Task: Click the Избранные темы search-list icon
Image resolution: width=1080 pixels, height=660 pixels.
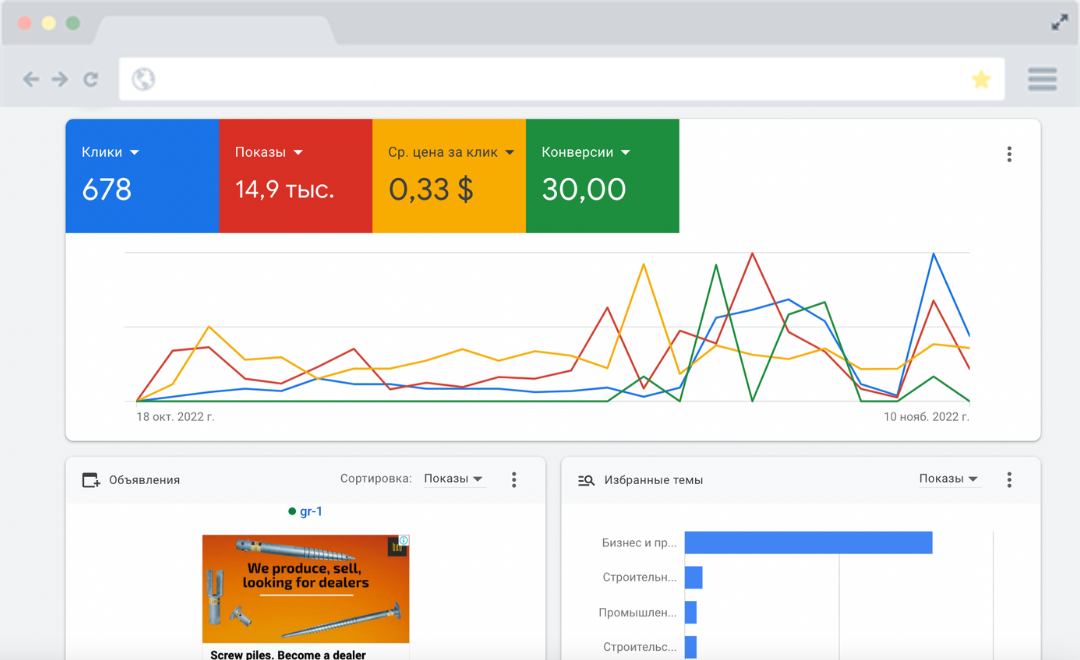Action: click(x=586, y=480)
